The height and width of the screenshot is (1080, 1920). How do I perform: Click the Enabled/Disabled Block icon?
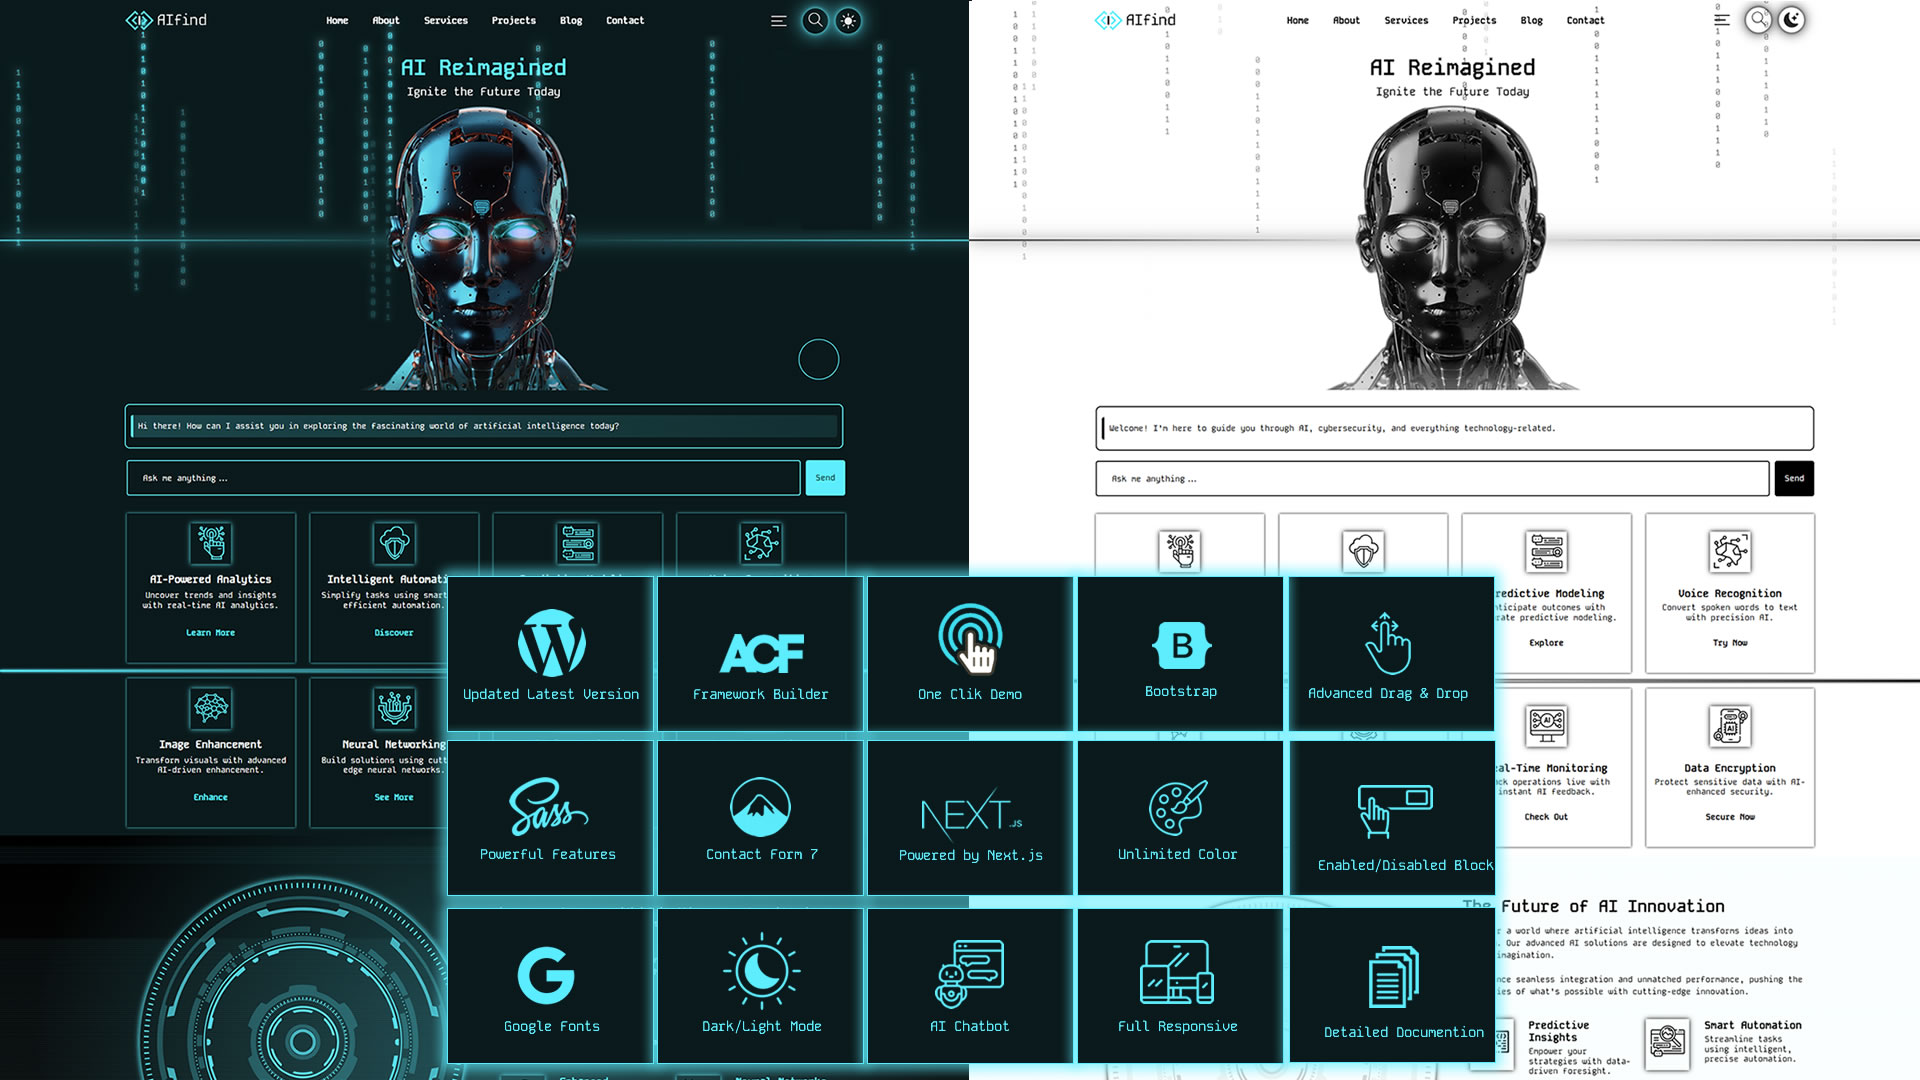[1395, 811]
